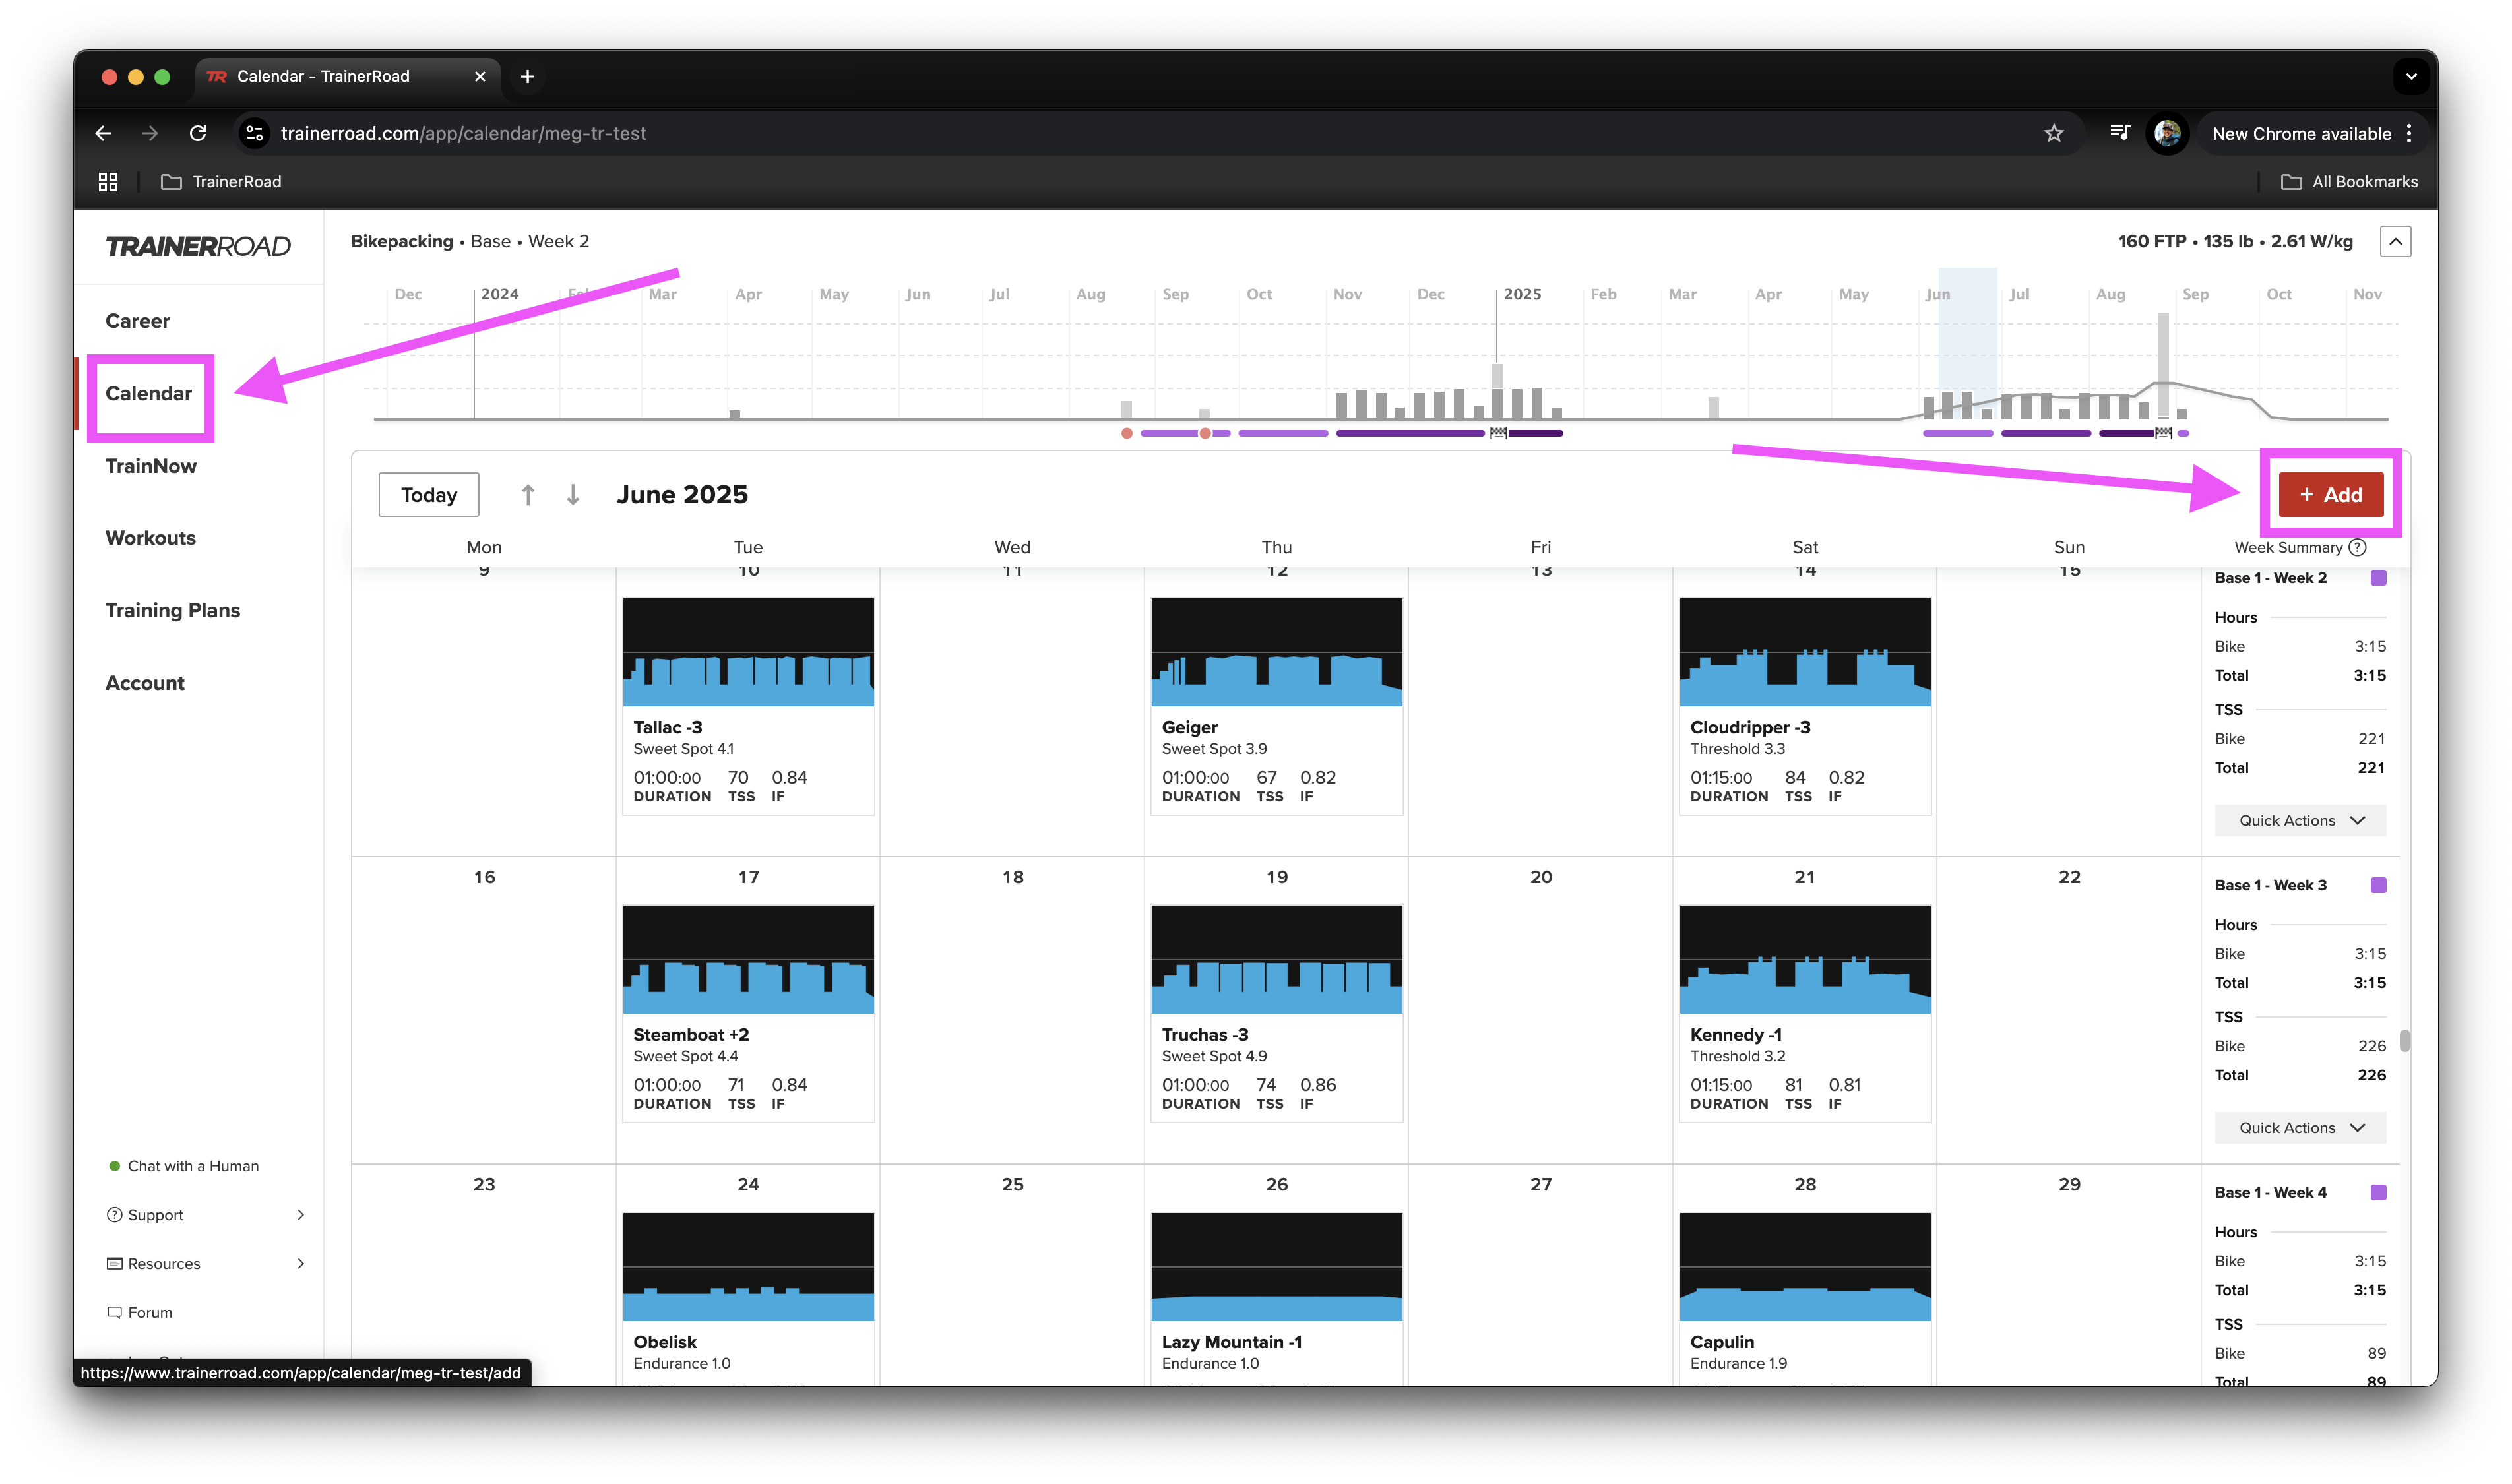
Task: Open the Chrome profile avatar
Action: coord(2167,133)
